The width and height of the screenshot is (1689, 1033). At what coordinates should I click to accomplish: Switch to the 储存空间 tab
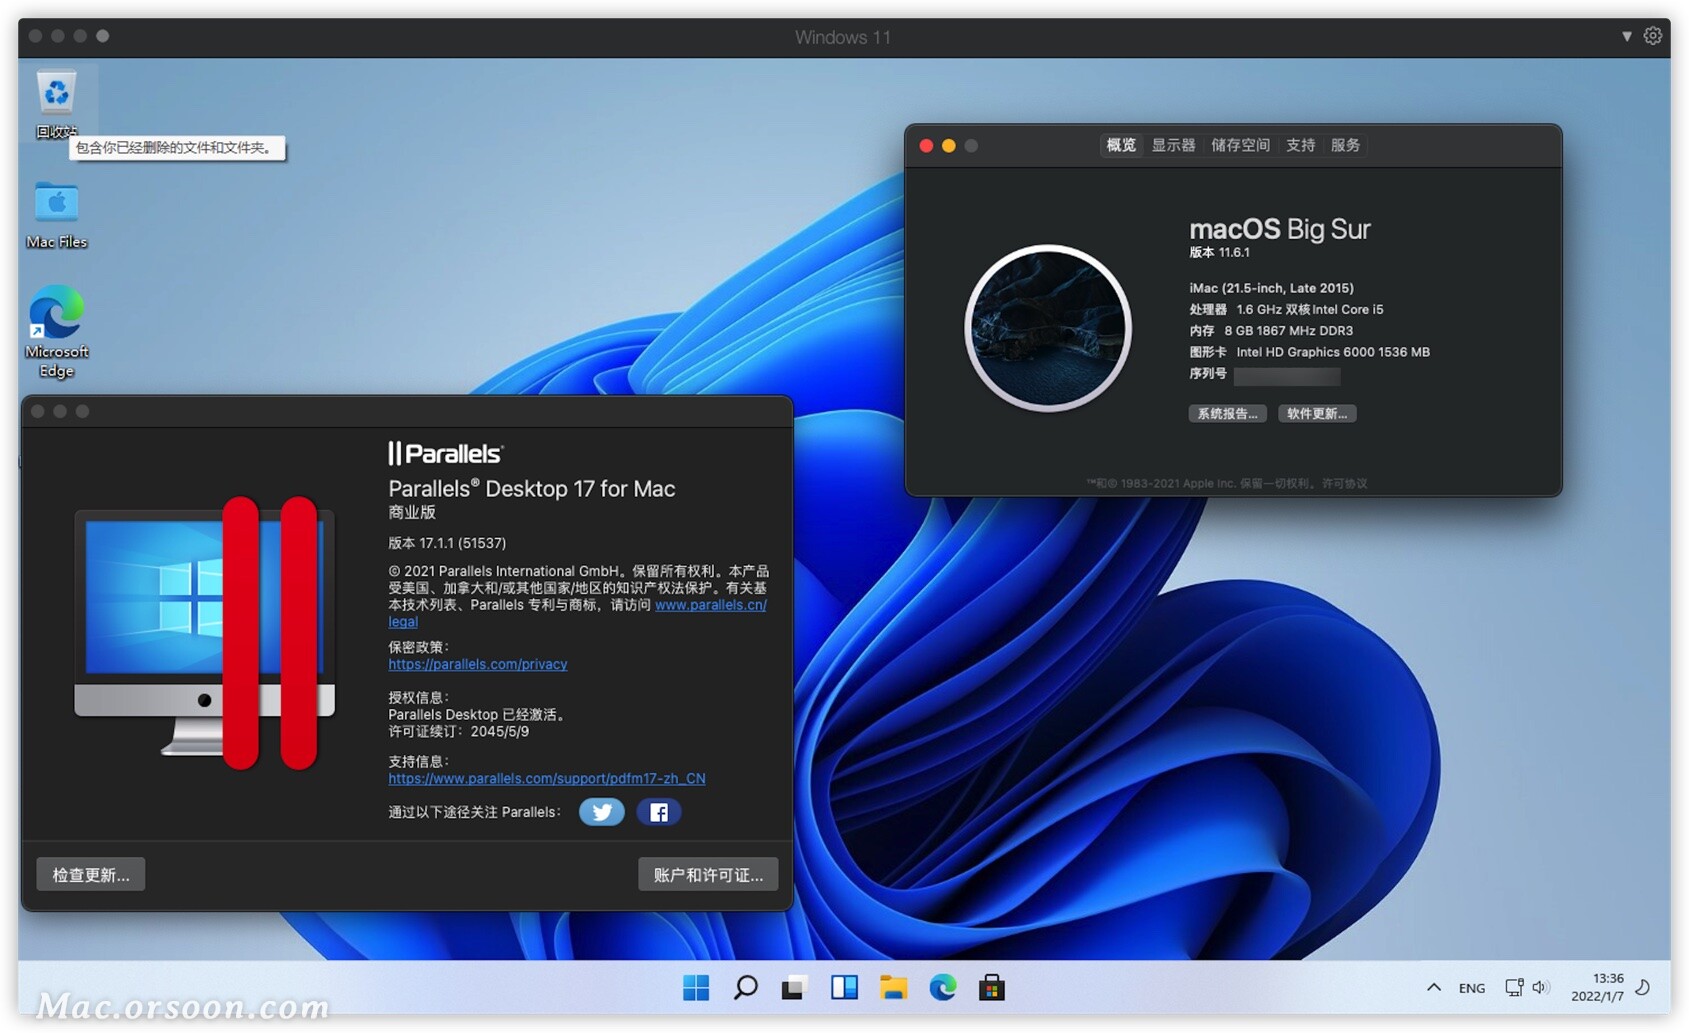coord(1241,145)
